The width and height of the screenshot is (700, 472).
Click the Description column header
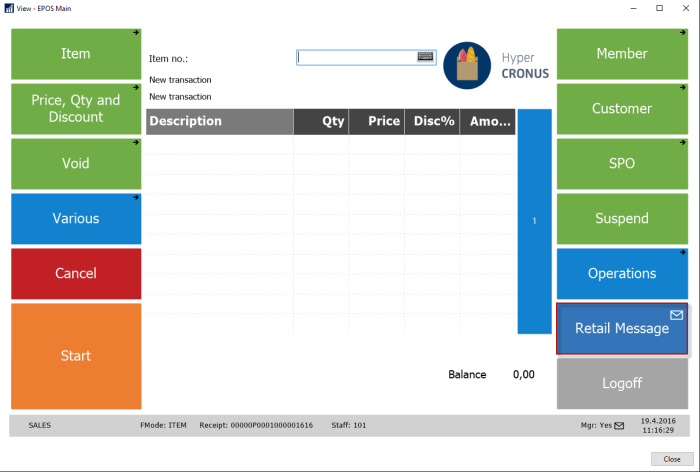[x=219, y=121]
